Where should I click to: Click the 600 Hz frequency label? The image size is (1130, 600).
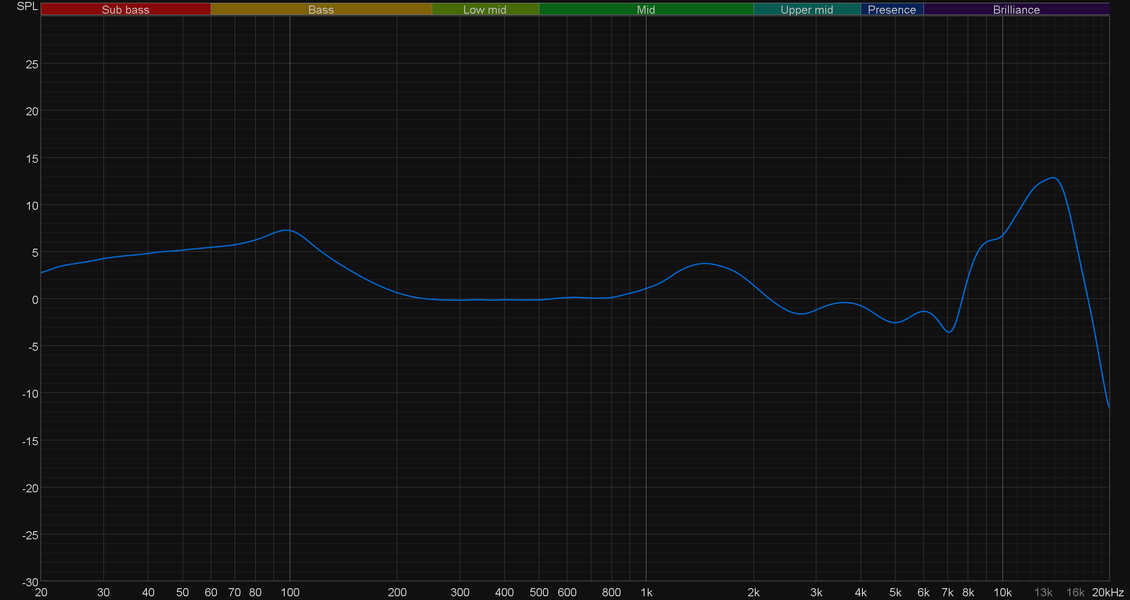pyautogui.click(x=567, y=592)
